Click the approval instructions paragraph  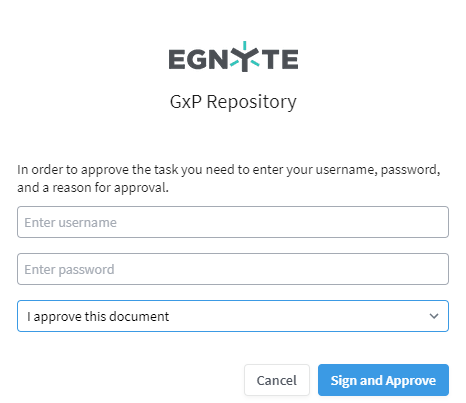(x=229, y=179)
